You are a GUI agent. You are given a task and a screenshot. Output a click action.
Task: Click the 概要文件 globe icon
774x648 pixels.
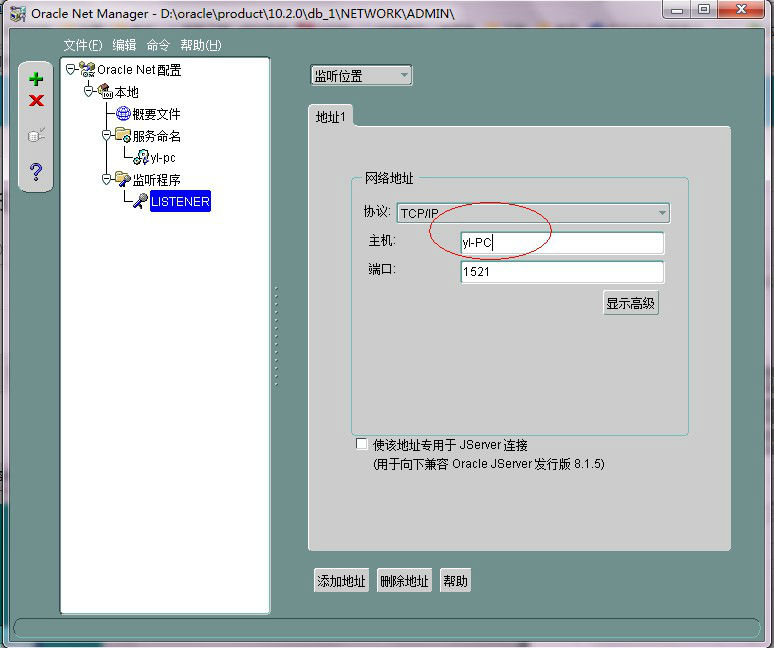tap(123, 114)
